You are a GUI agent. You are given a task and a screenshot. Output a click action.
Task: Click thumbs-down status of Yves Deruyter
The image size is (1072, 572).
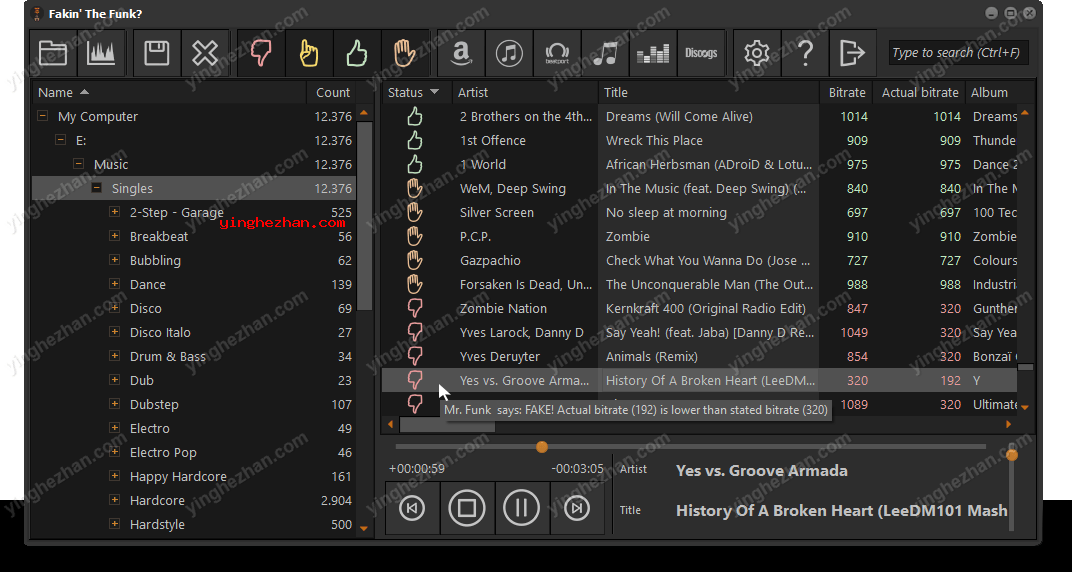click(415, 356)
